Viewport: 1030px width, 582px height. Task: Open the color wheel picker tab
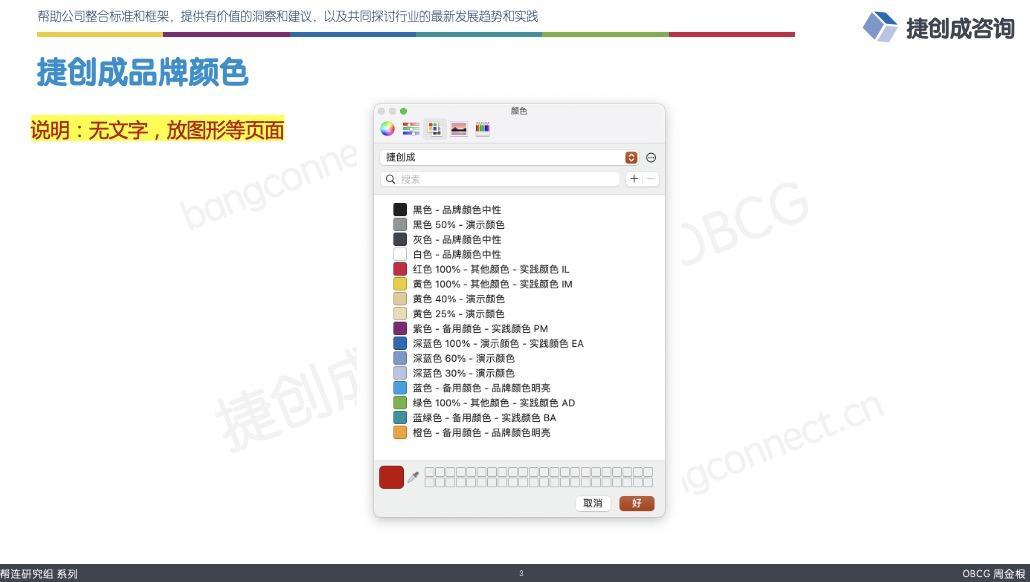pos(388,129)
